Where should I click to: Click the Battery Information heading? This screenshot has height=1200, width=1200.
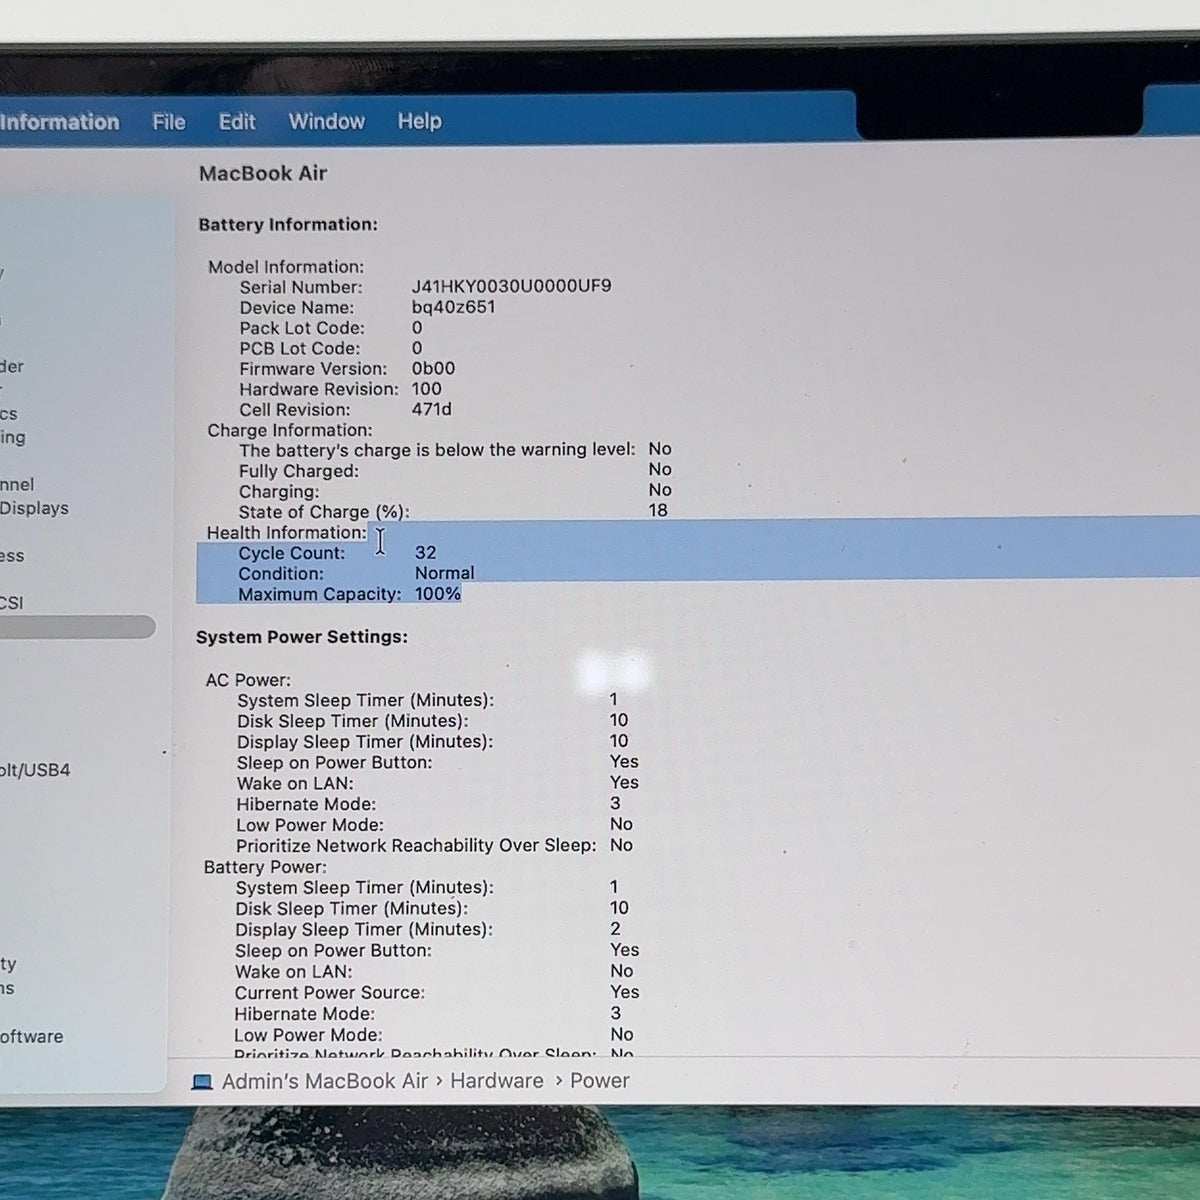pyautogui.click(x=288, y=225)
